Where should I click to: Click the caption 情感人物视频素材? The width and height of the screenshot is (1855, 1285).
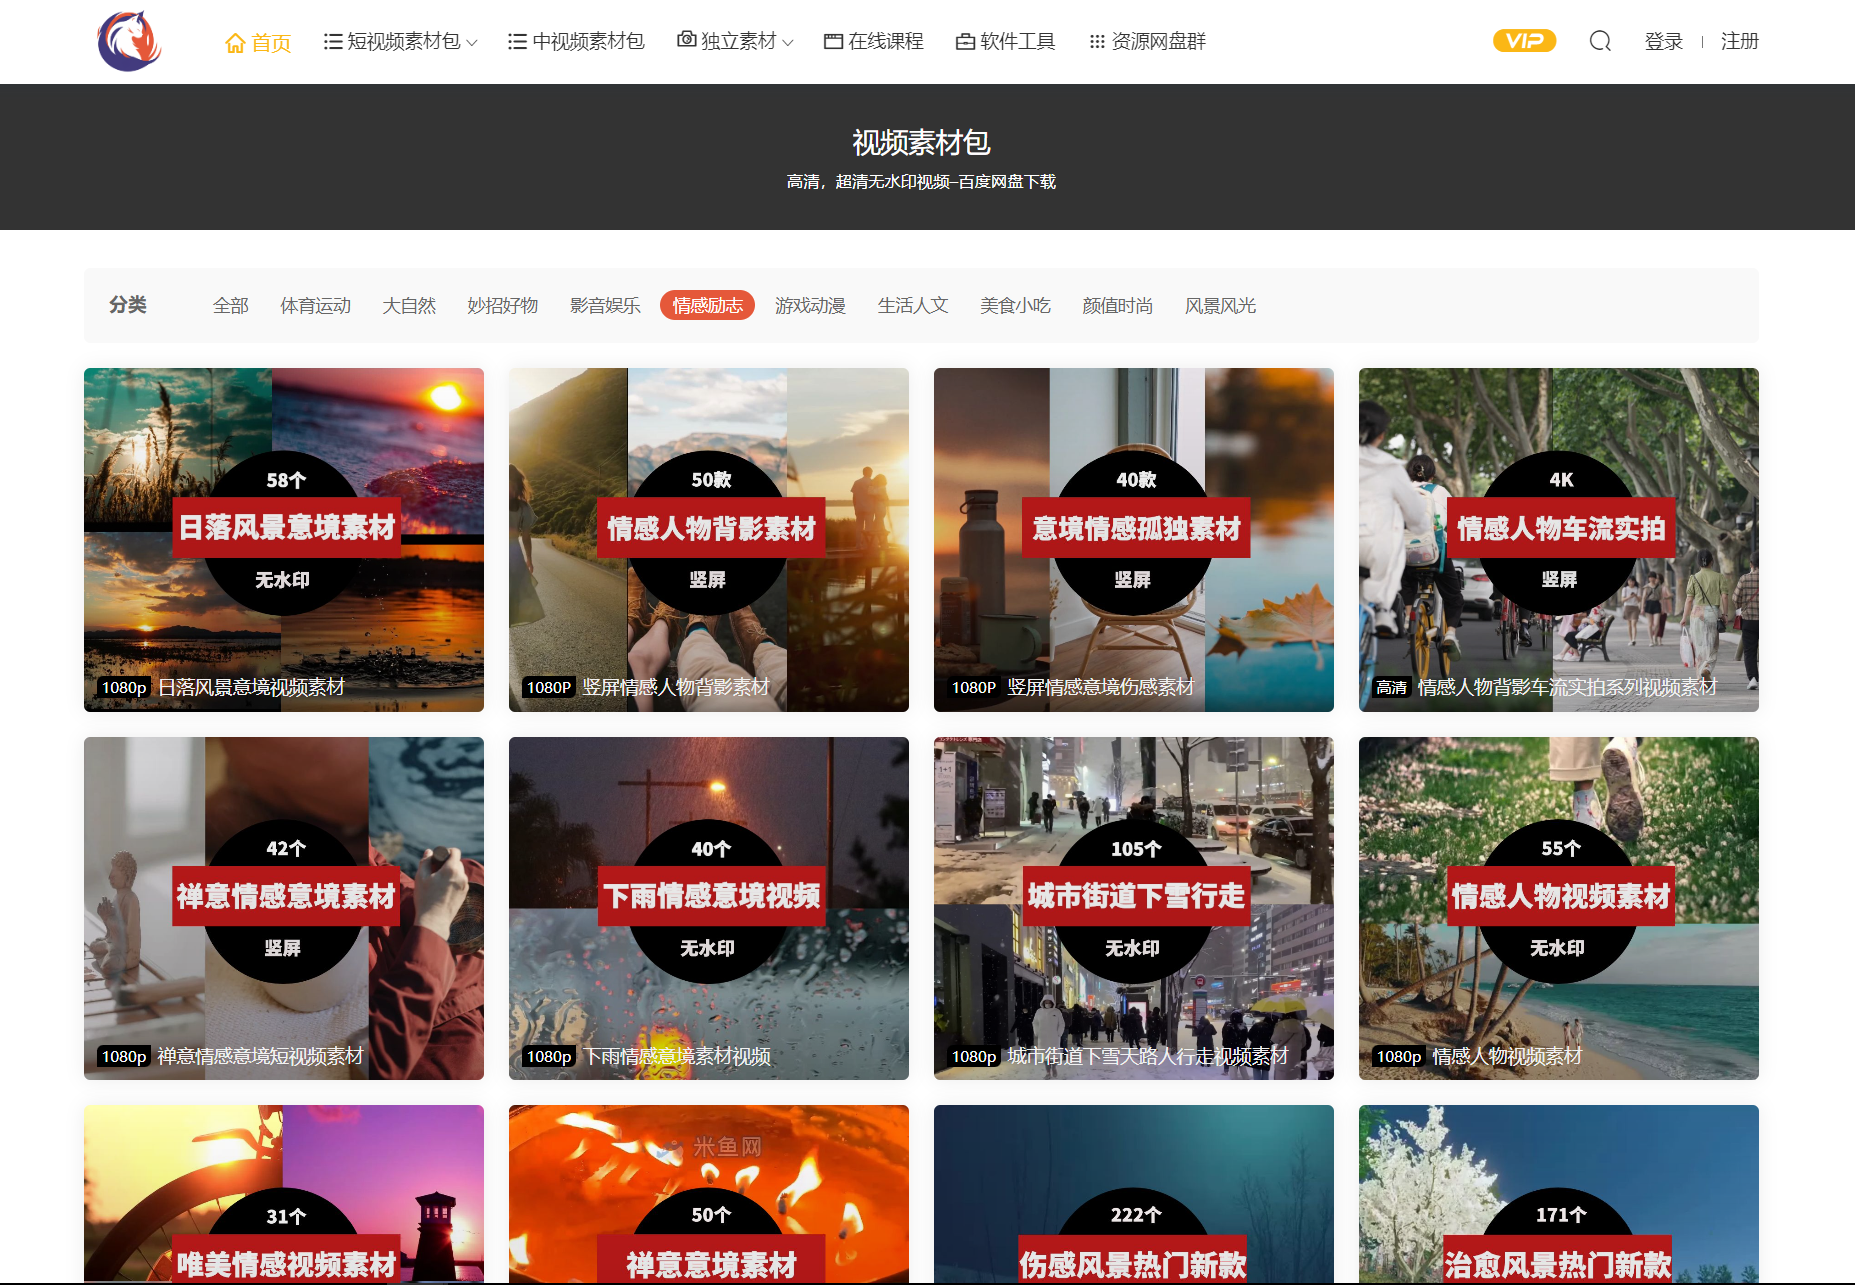(x=1507, y=1056)
